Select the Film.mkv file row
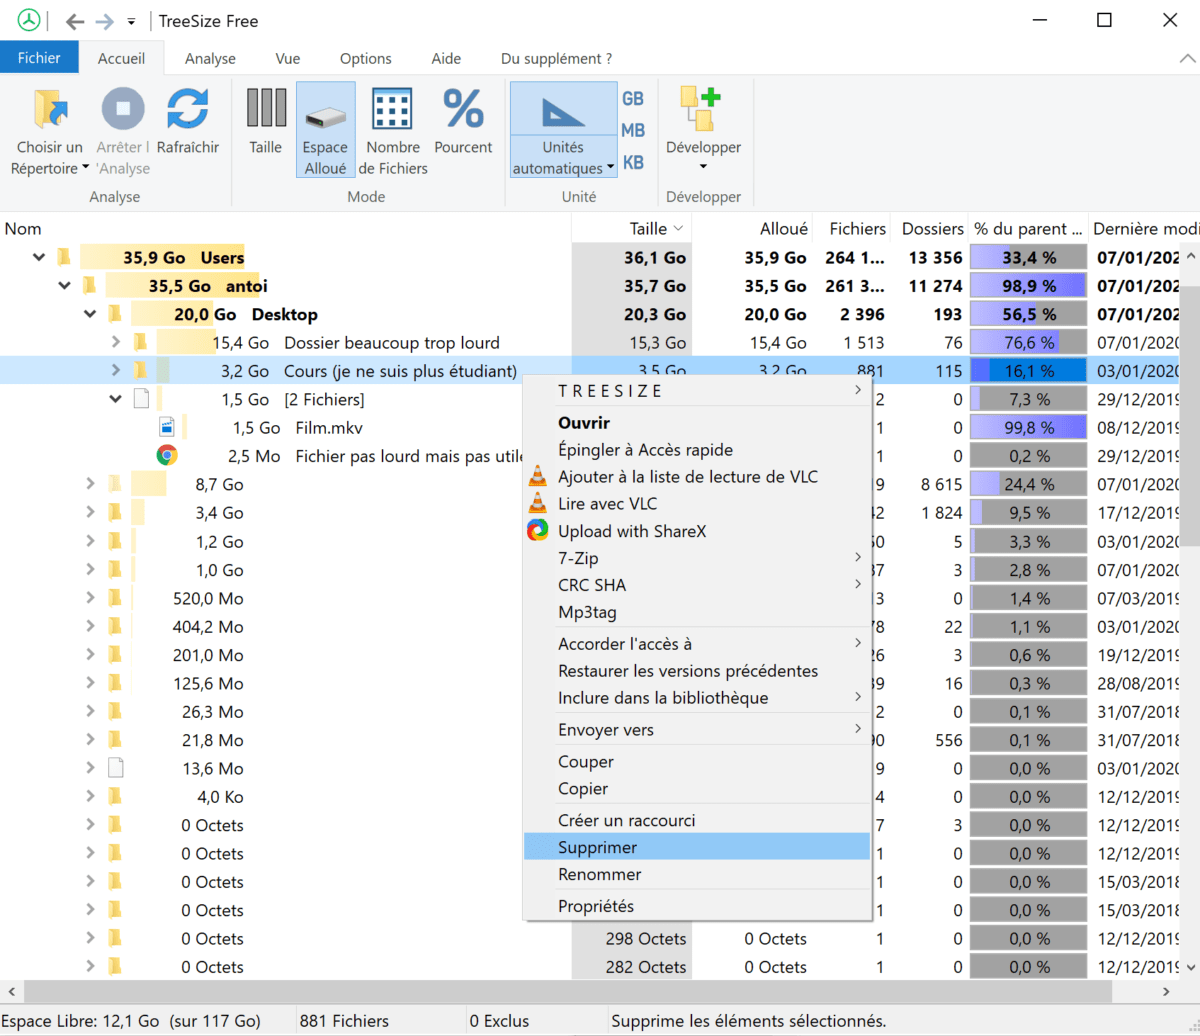Image resolution: width=1200 pixels, height=1036 pixels. coord(320,428)
